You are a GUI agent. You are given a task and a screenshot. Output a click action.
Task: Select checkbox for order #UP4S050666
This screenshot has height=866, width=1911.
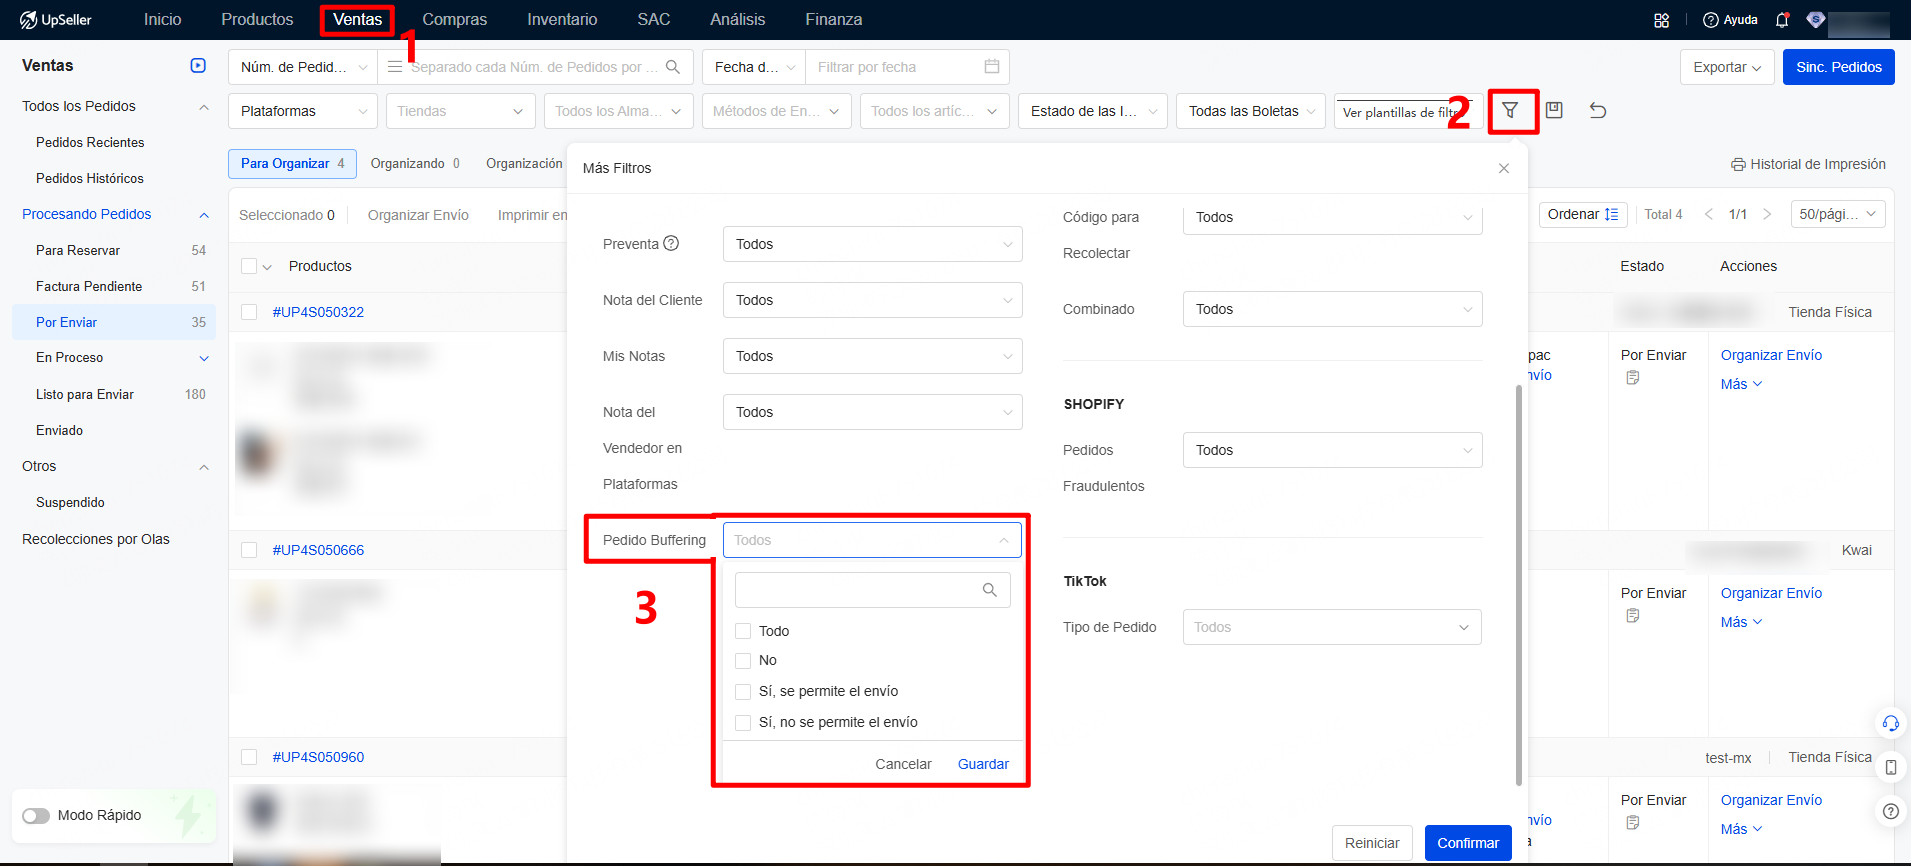(250, 550)
